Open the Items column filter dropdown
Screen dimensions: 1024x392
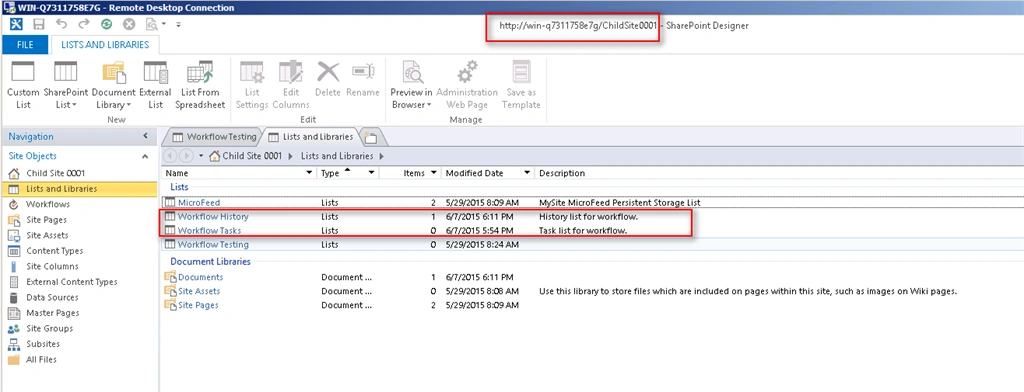[433, 173]
